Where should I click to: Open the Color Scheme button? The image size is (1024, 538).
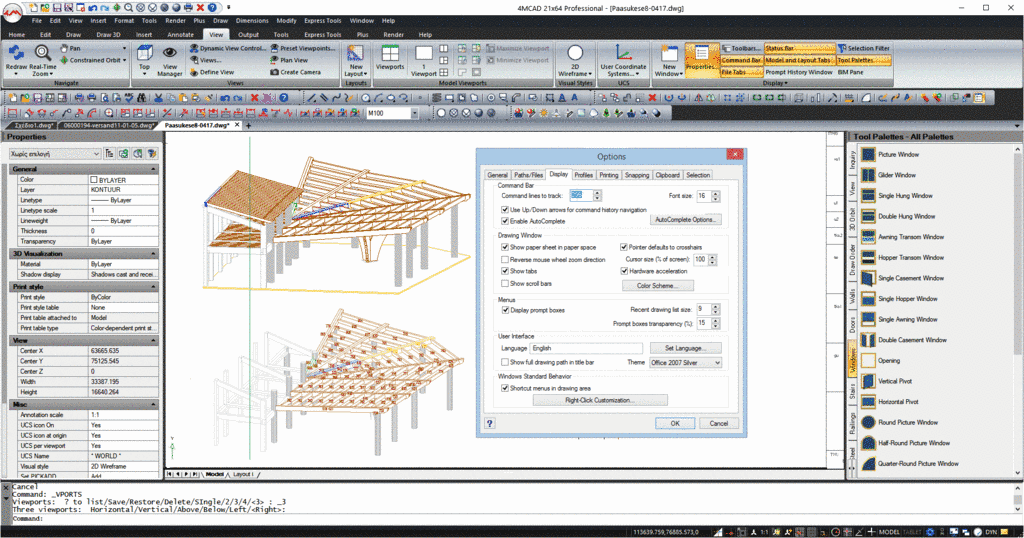[656, 285]
